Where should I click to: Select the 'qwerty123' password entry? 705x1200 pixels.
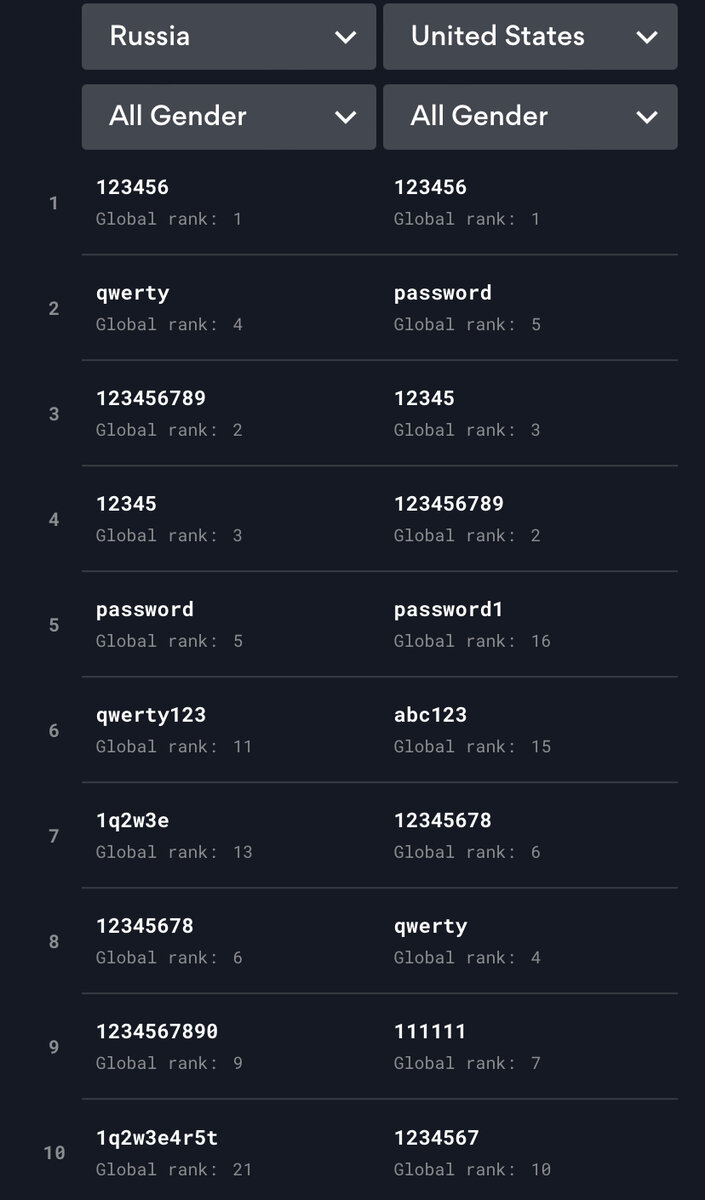(151, 715)
